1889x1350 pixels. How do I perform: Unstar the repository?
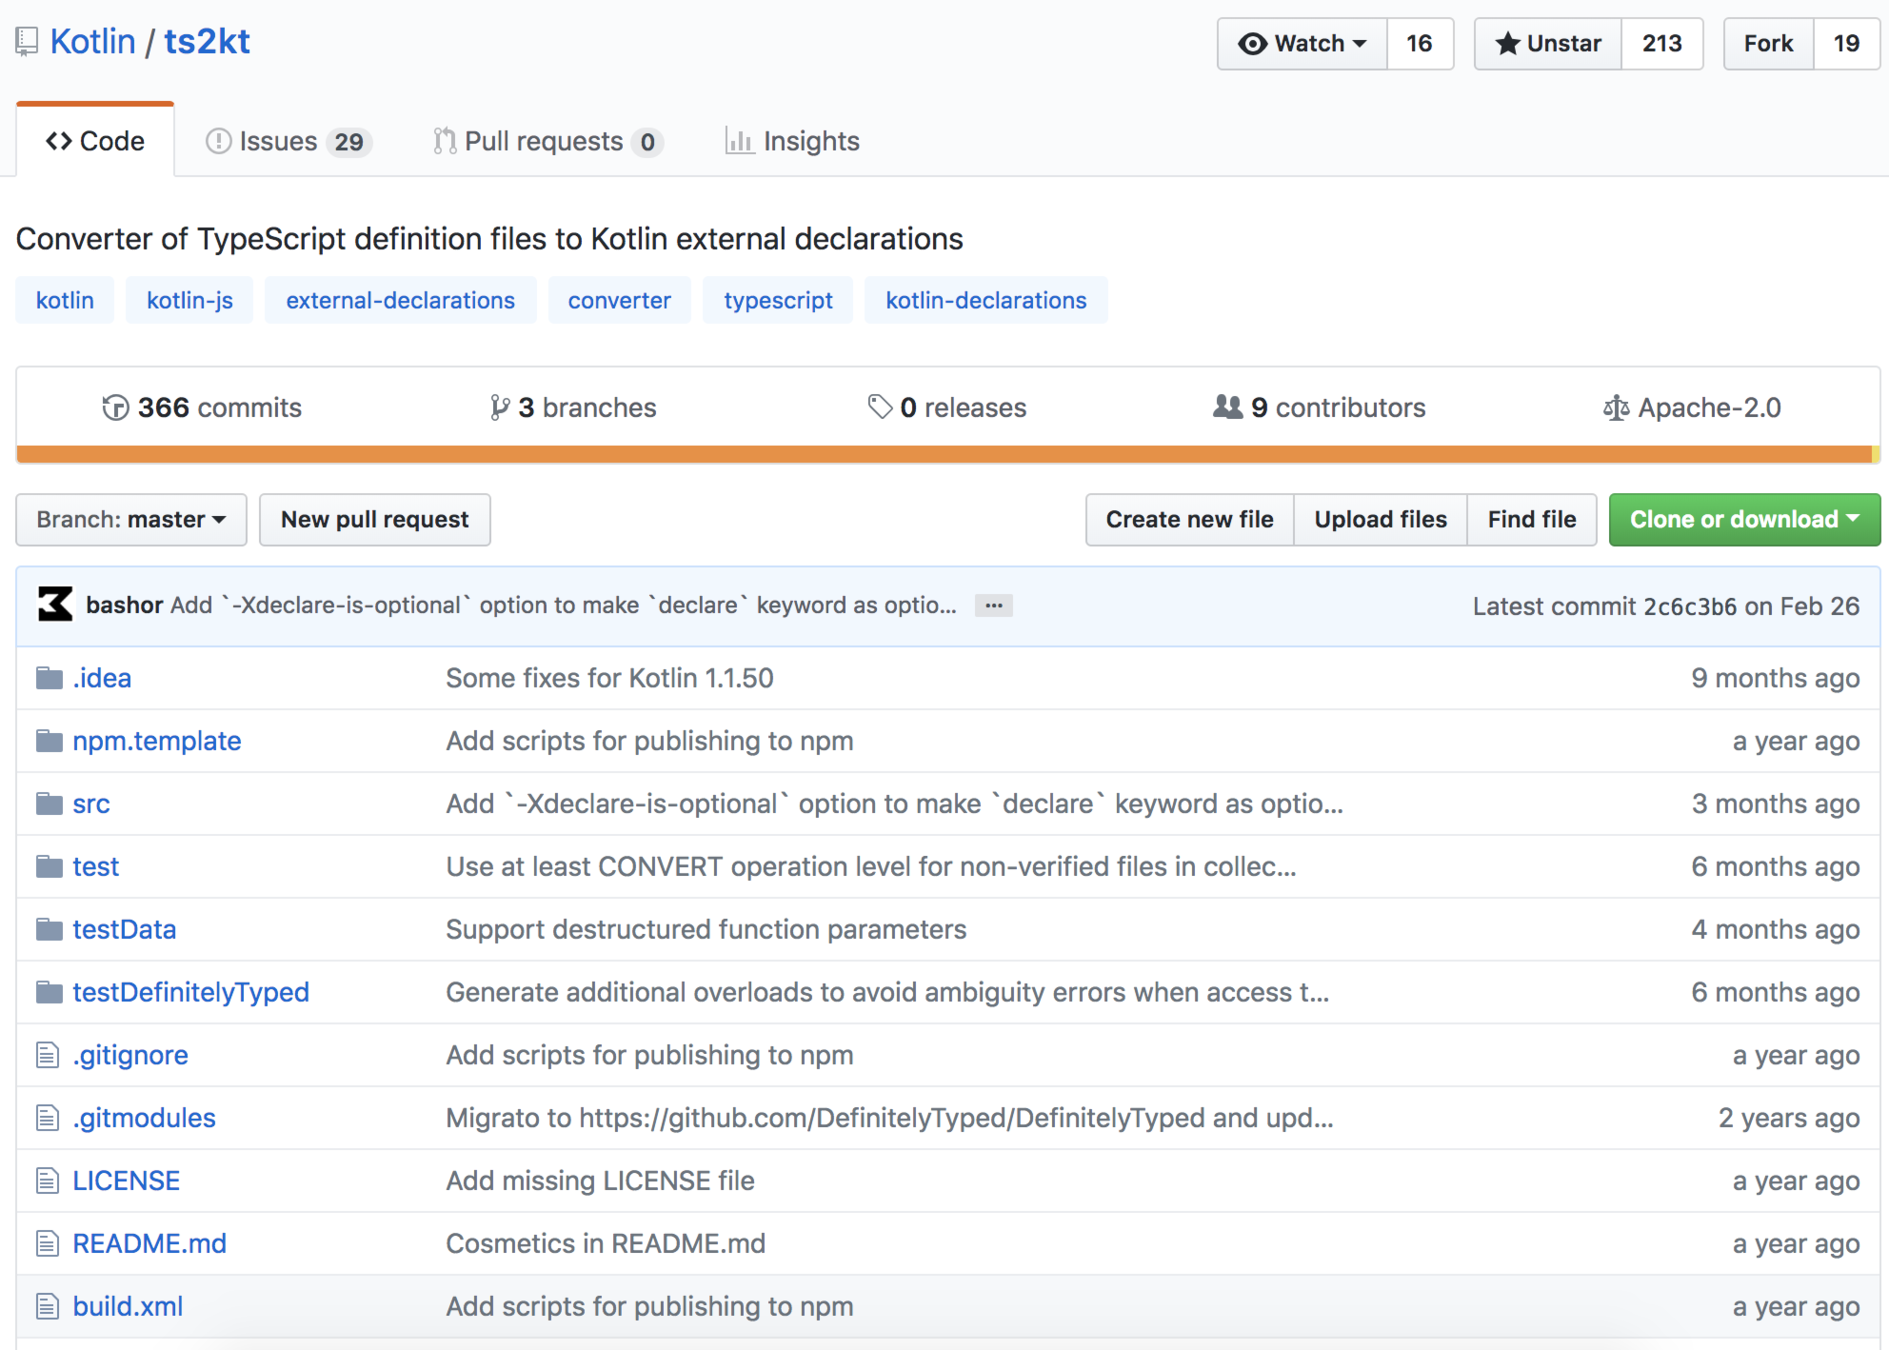(x=1548, y=44)
